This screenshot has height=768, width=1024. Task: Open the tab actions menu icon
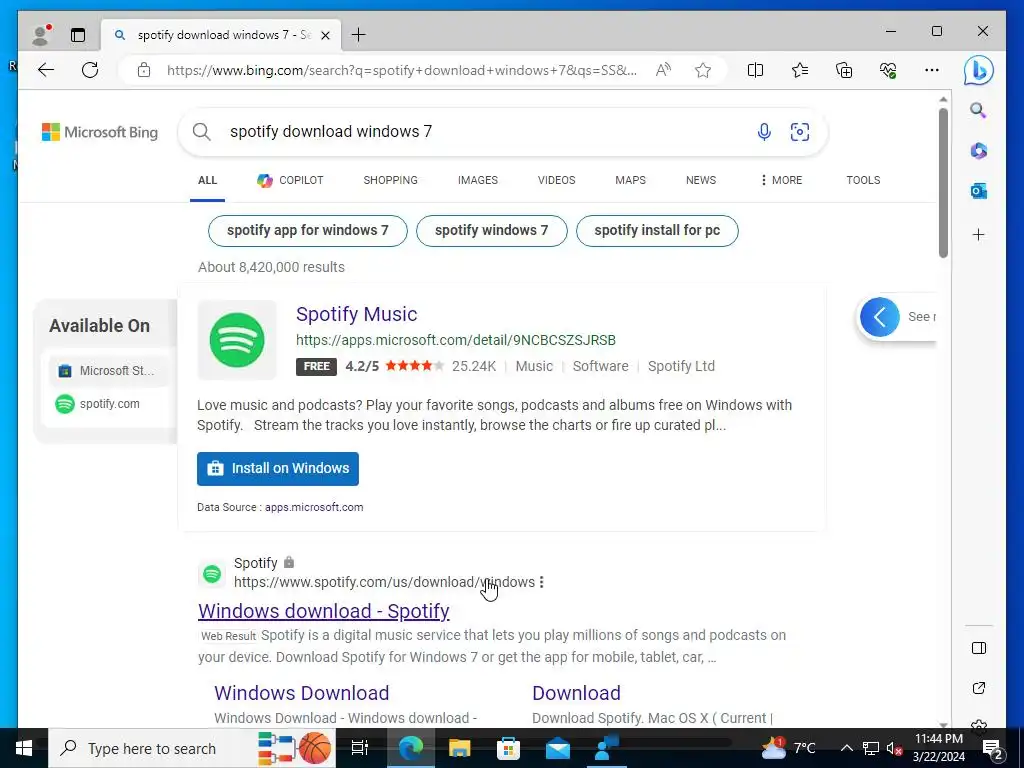pyautogui.click(x=78, y=35)
